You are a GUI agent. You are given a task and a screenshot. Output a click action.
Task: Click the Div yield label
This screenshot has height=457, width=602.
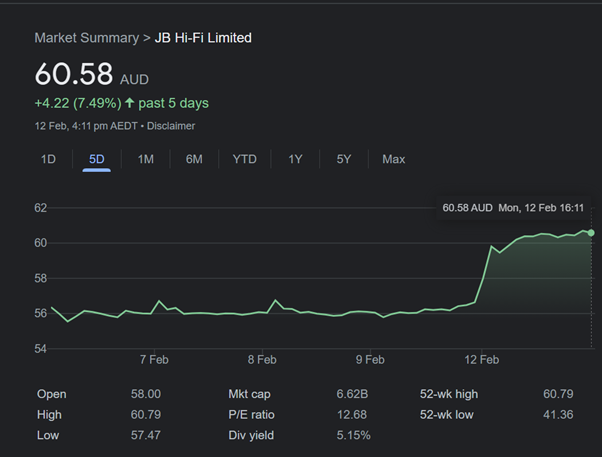(251, 435)
